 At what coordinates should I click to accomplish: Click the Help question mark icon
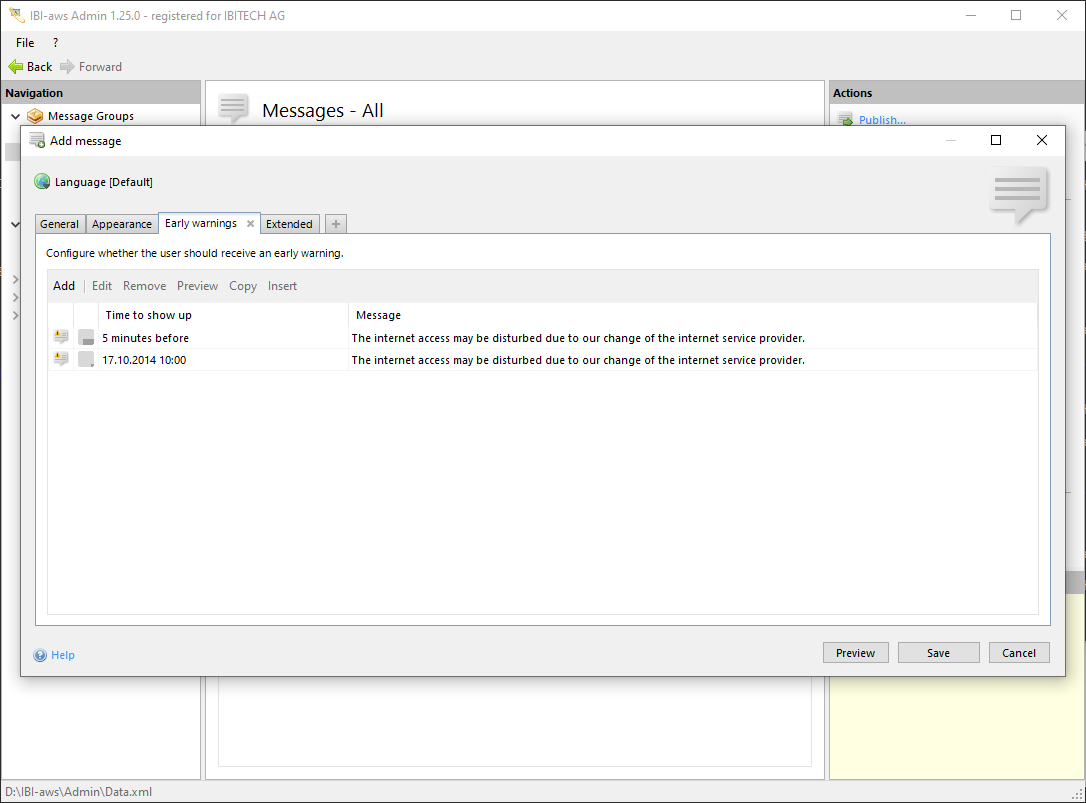click(x=40, y=655)
